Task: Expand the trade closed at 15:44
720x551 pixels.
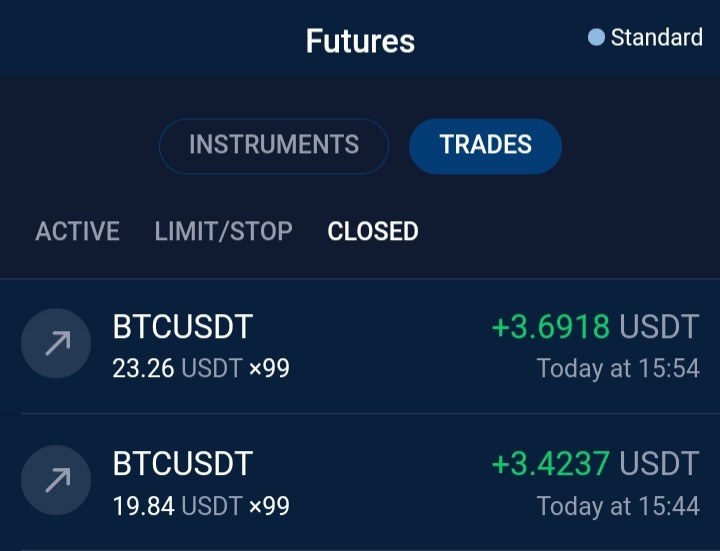Action: [x=360, y=482]
